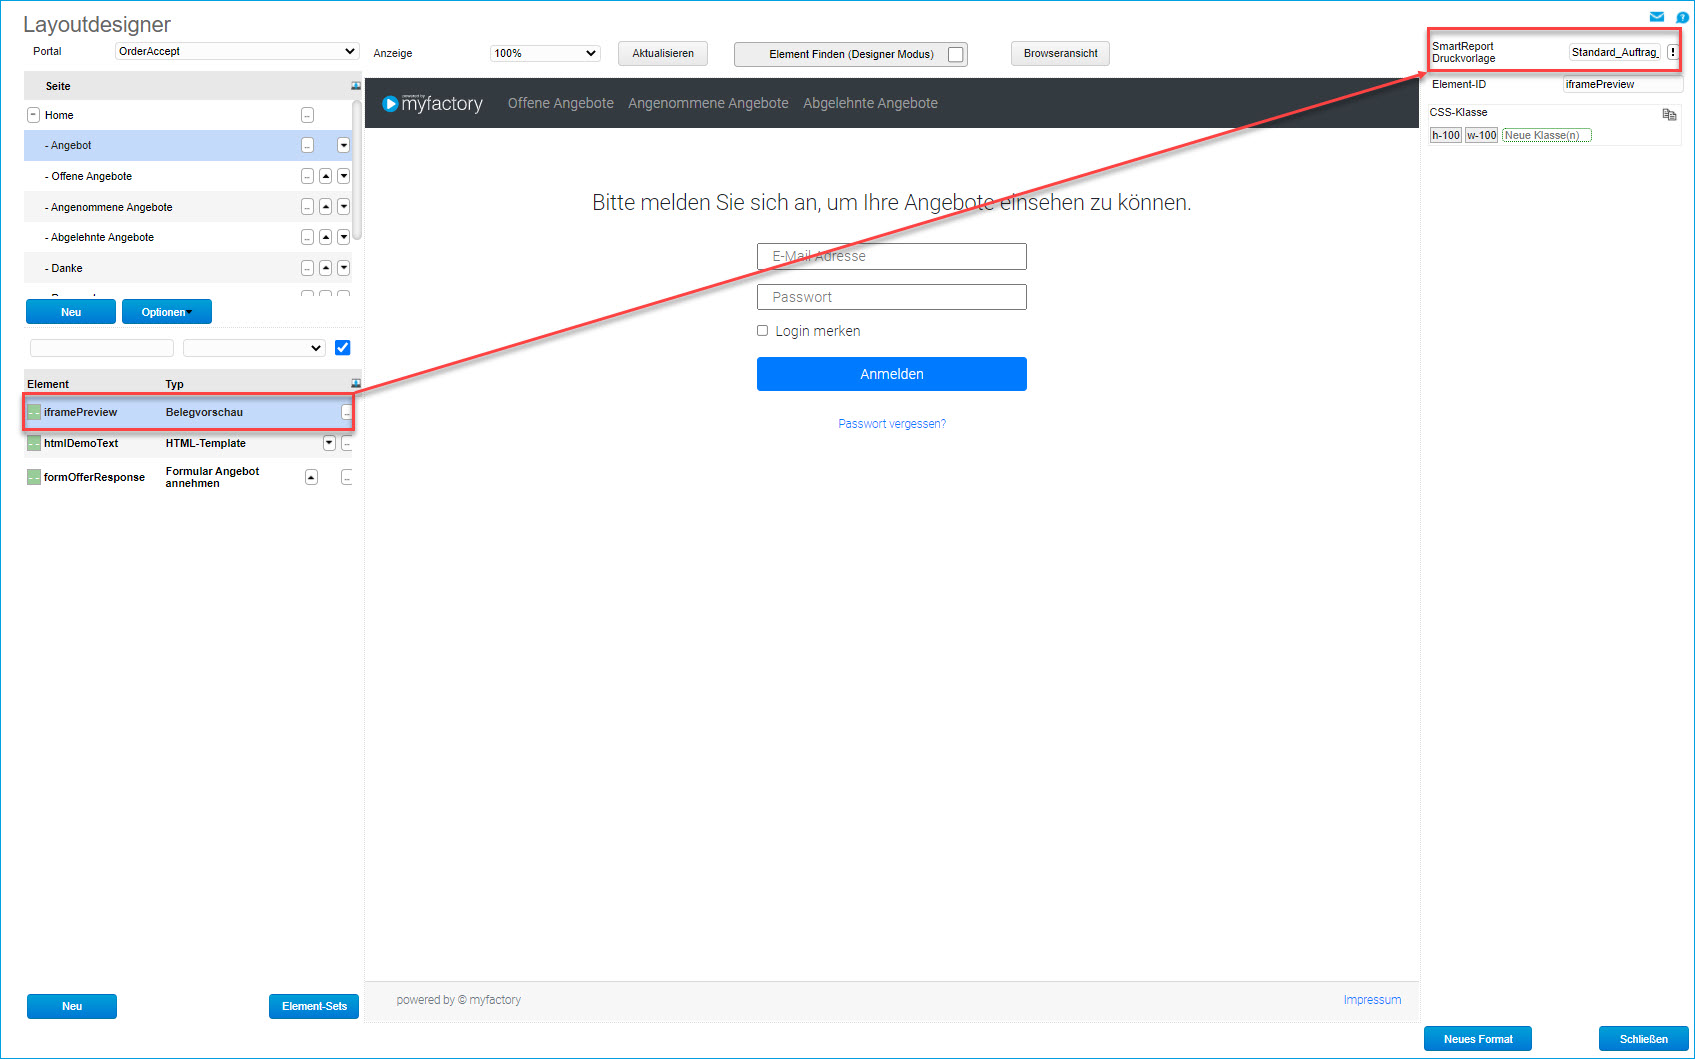This screenshot has height=1059, width=1695.
Task: Open the Portal OrderAccept dropdown
Action: 237,51
